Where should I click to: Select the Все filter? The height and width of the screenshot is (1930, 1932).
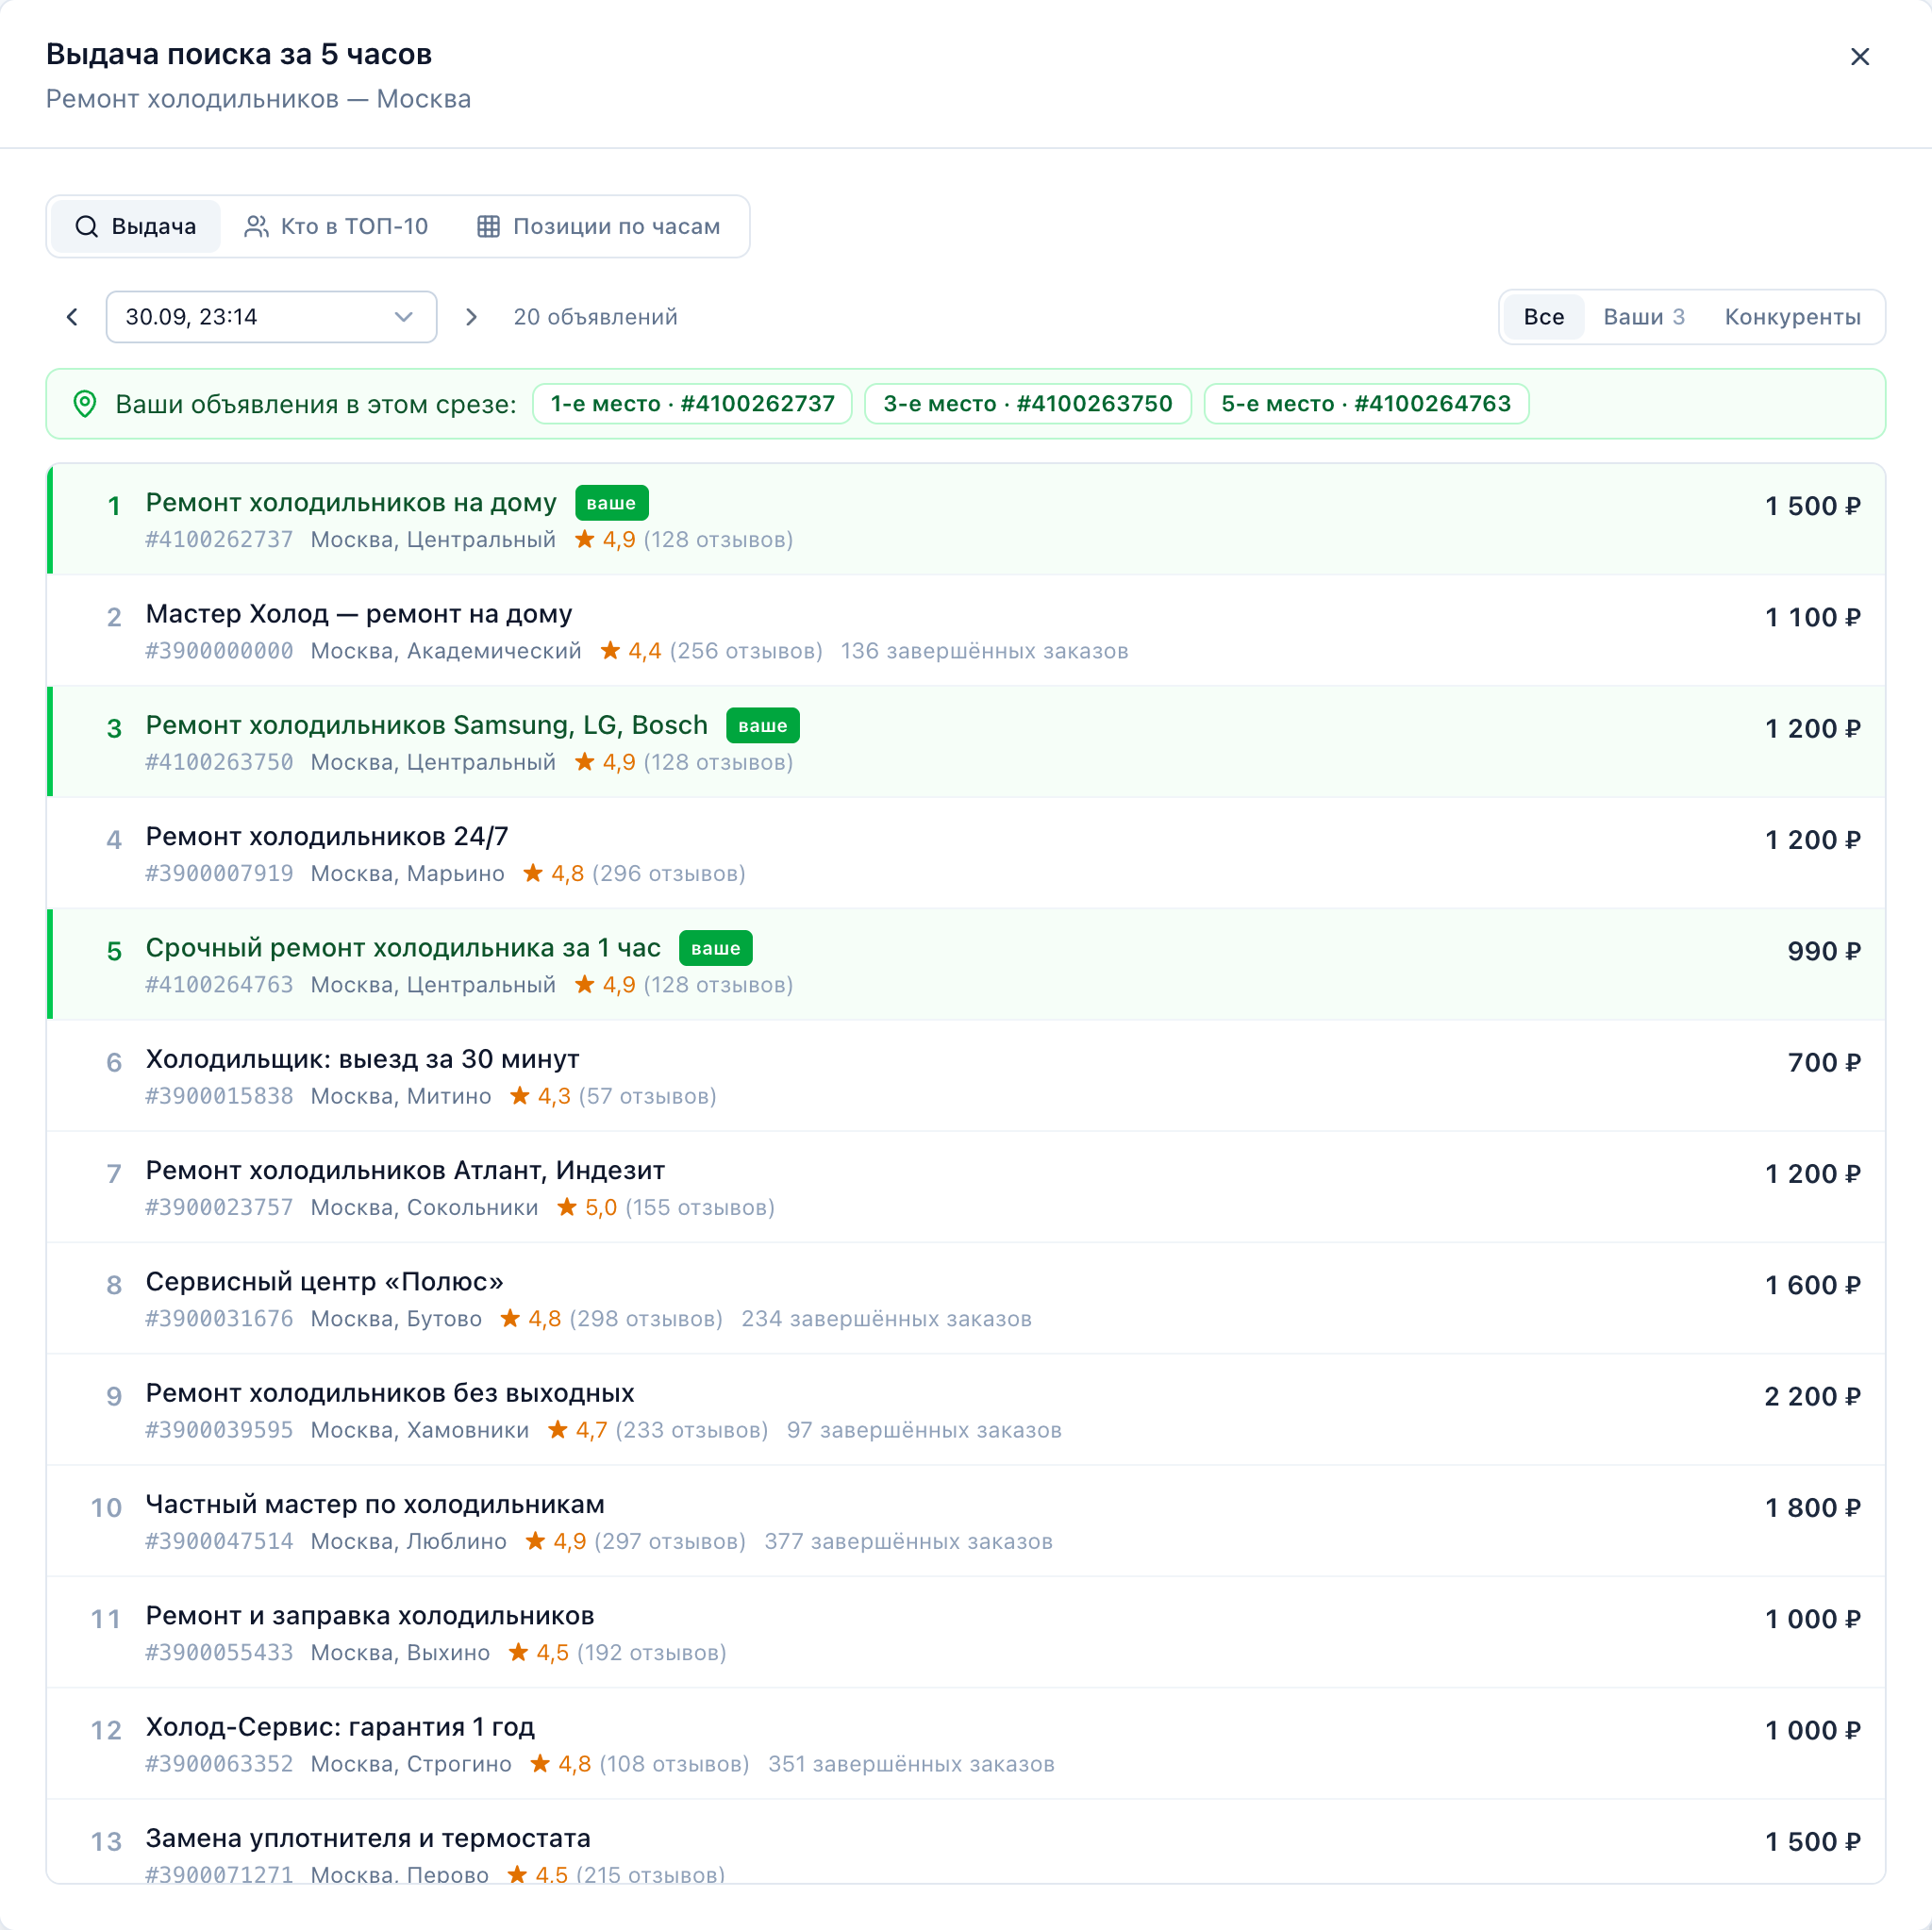(1543, 317)
